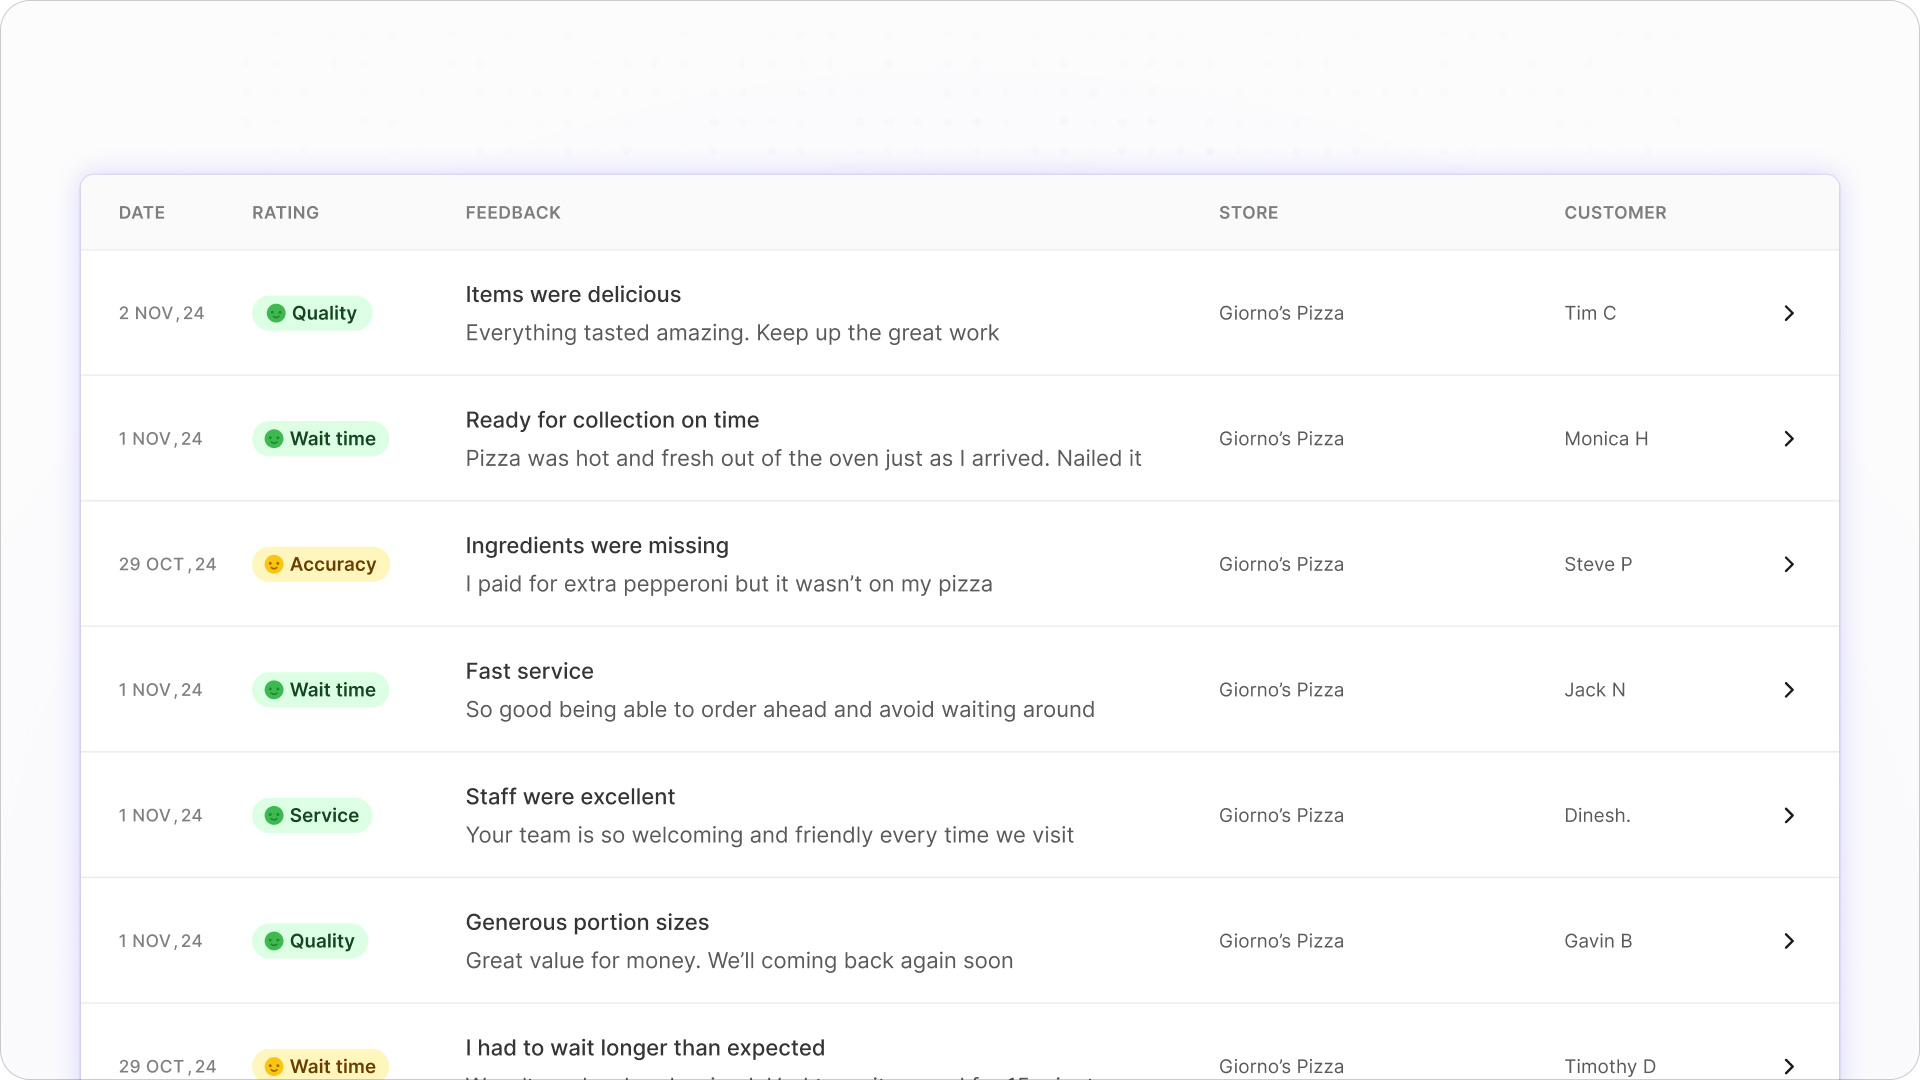Open 'Staff were excellent' feedback title
The image size is (1920, 1080).
[570, 797]
